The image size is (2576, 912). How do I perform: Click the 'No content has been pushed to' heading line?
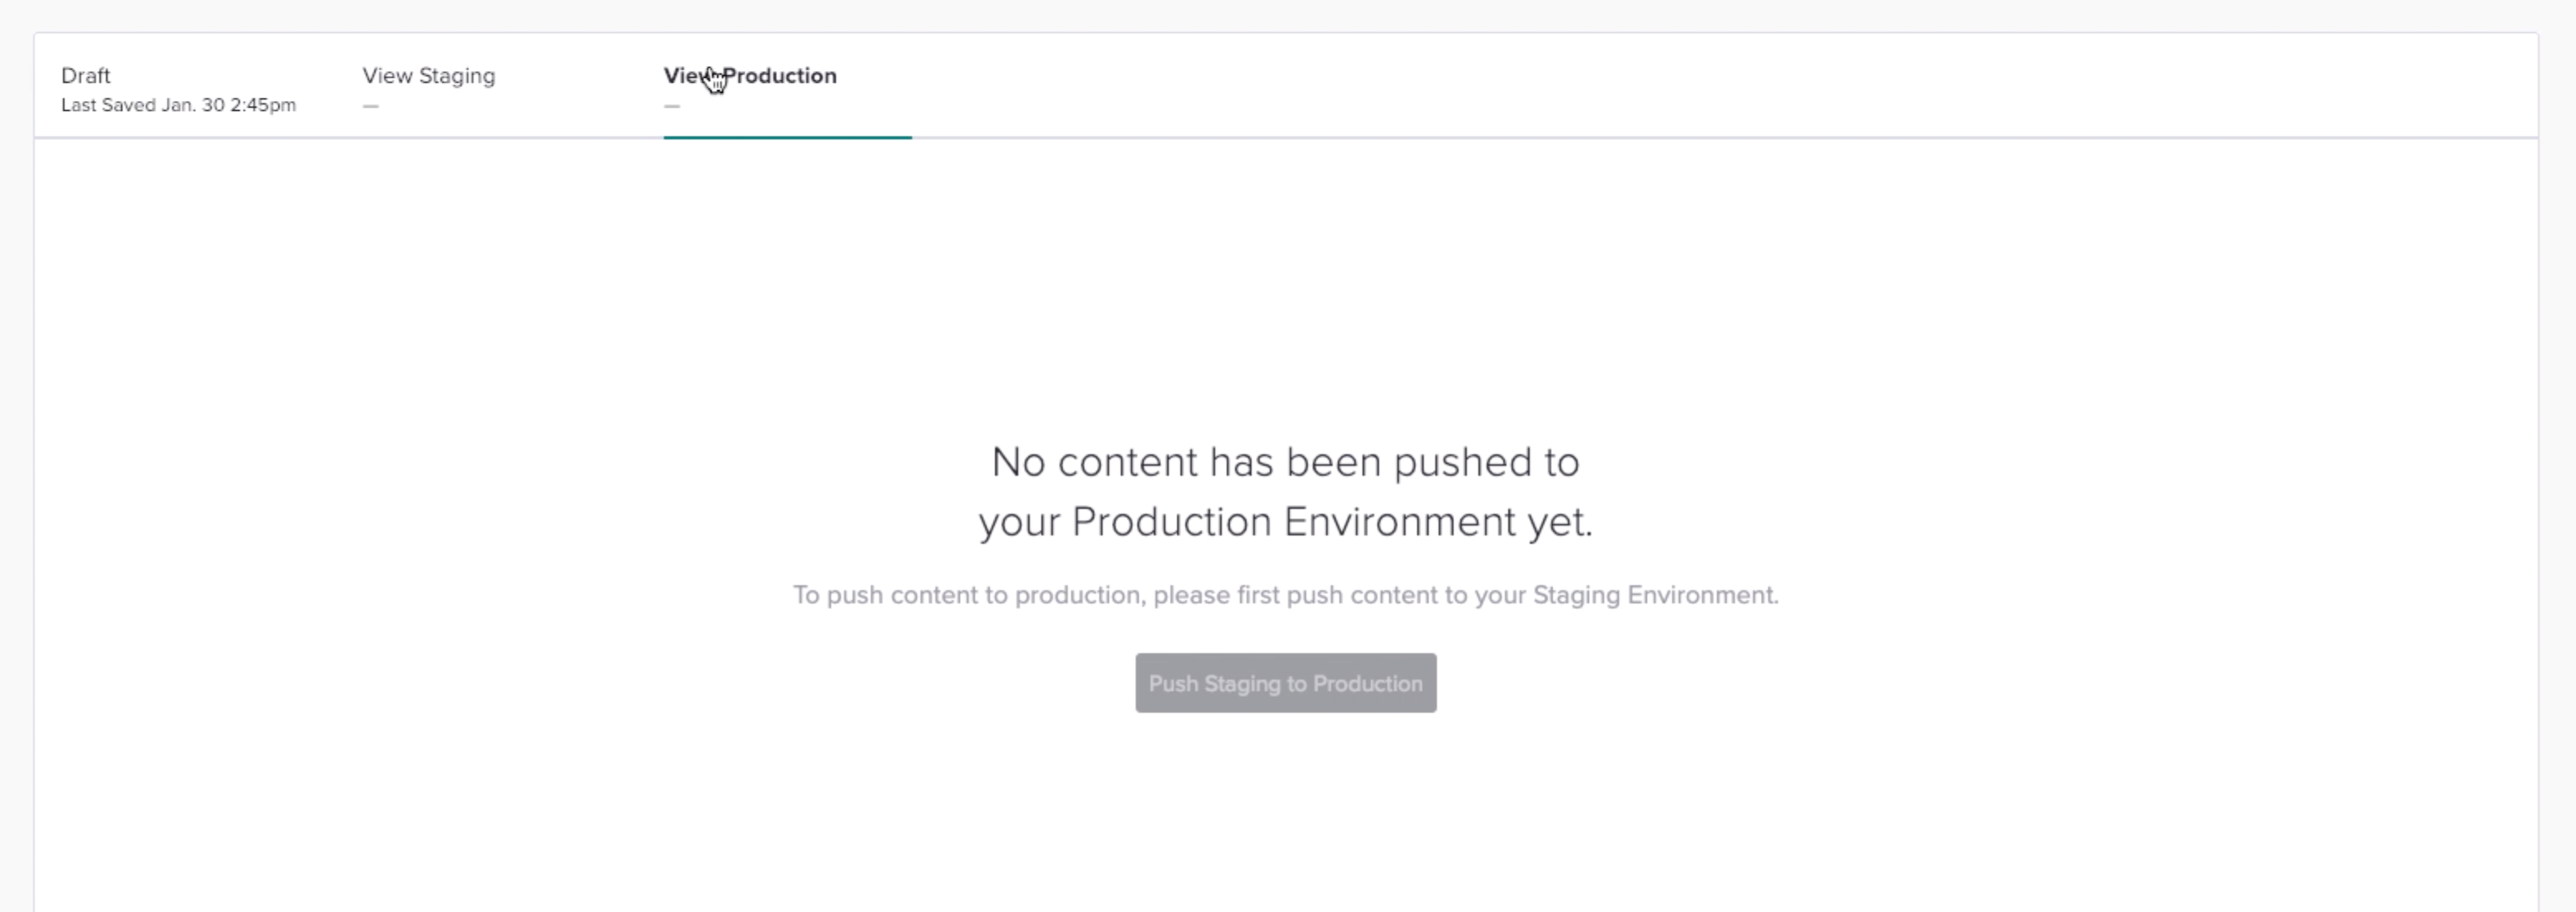pos(1285,463)
